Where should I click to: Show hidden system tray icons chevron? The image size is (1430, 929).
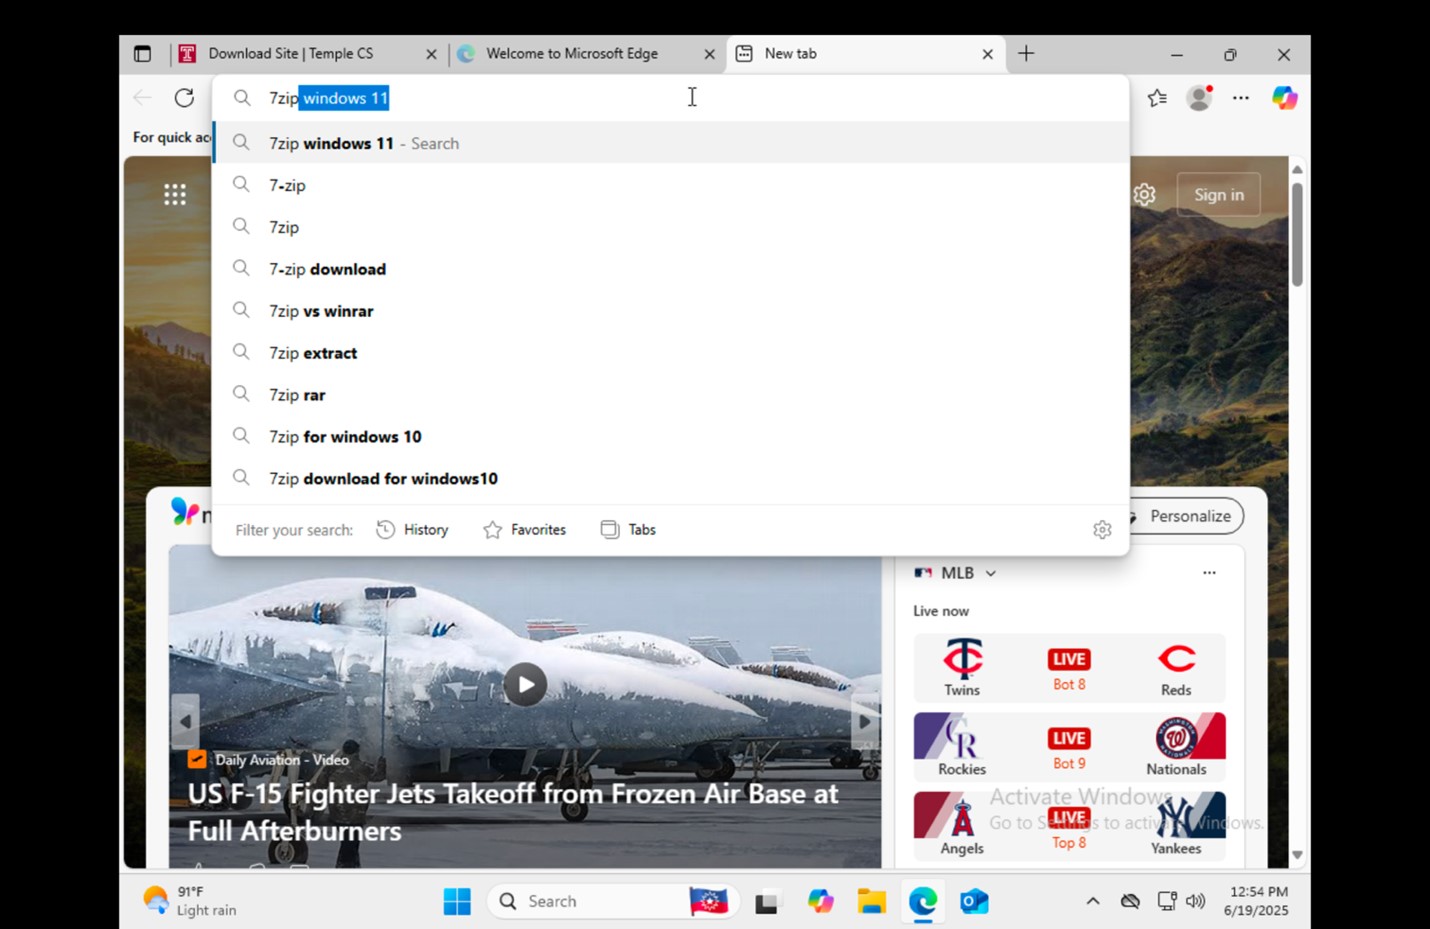(x=1093, y=901)
